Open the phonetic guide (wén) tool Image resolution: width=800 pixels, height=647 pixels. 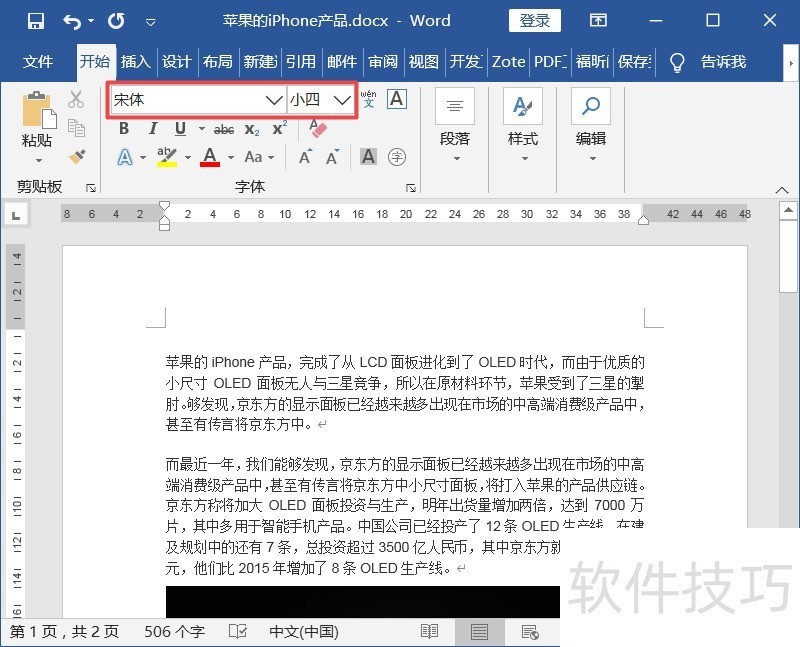point(368,98)
